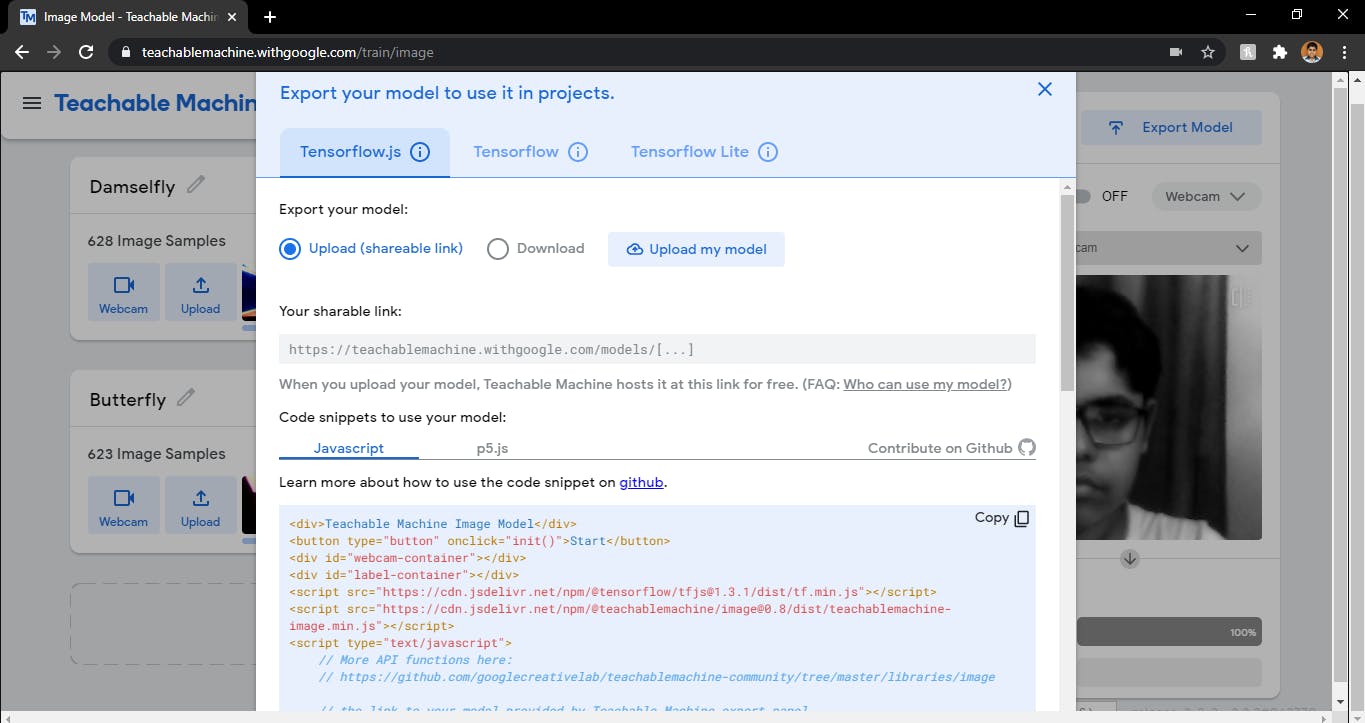
Task: Click the browser address bar URL
Action: point(288,52)
